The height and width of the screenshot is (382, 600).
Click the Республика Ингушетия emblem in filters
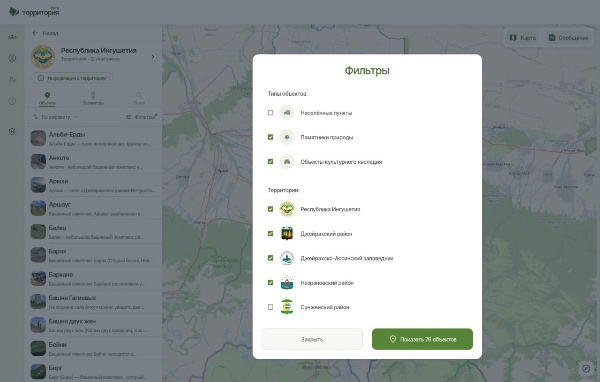pos(287,209)
